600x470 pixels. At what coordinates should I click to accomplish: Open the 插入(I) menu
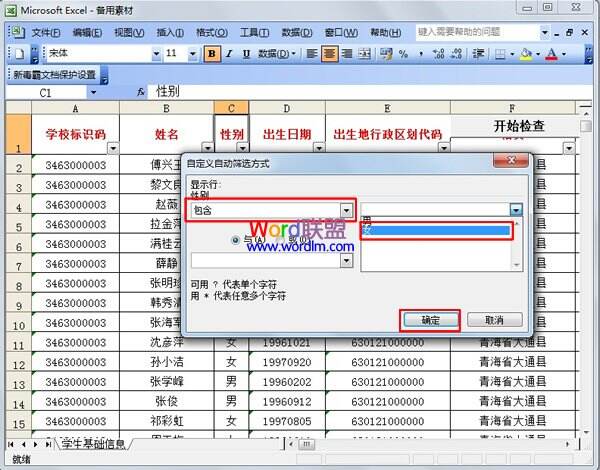(170, 33)
